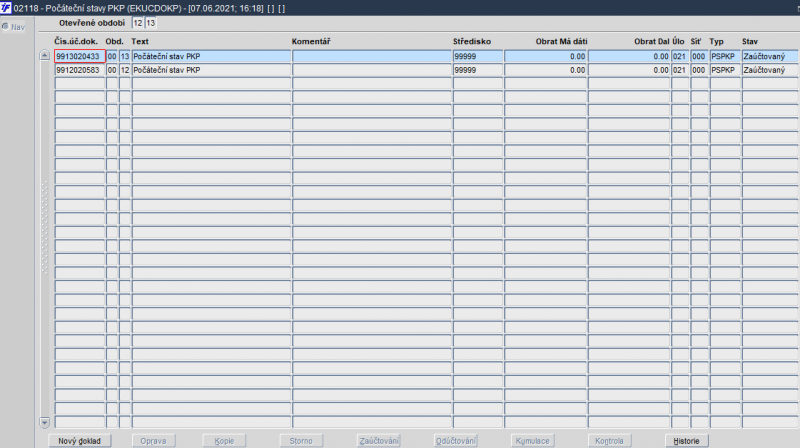800x448 pixels.
Task: Click Typ PSPKP in row 9913020433
Action: pyautogui.click(x=725, y=56)
